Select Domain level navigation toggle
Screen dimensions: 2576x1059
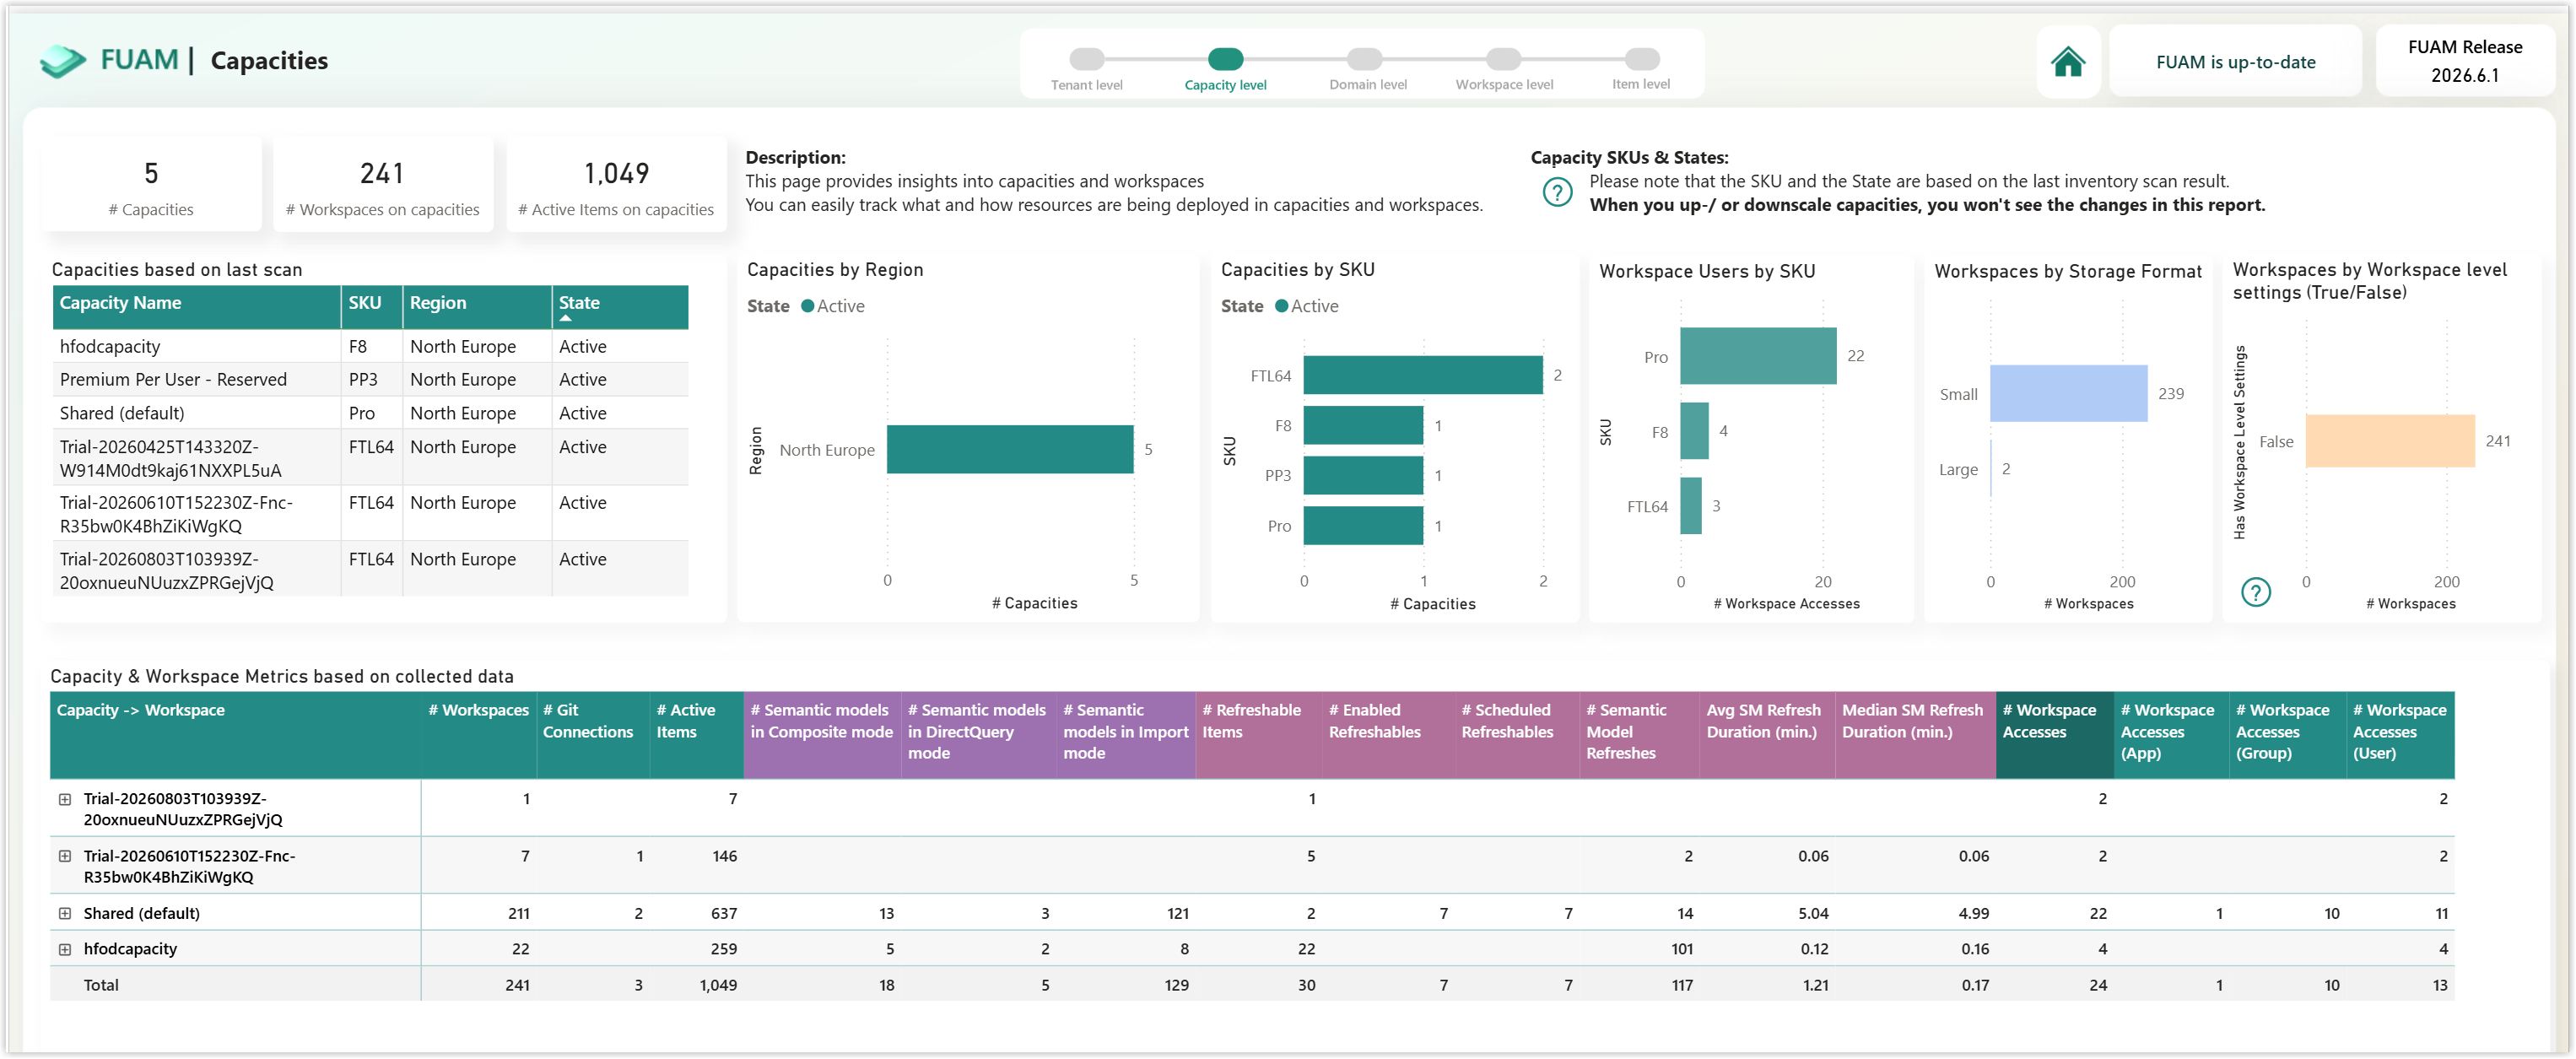coord(1364,59)
